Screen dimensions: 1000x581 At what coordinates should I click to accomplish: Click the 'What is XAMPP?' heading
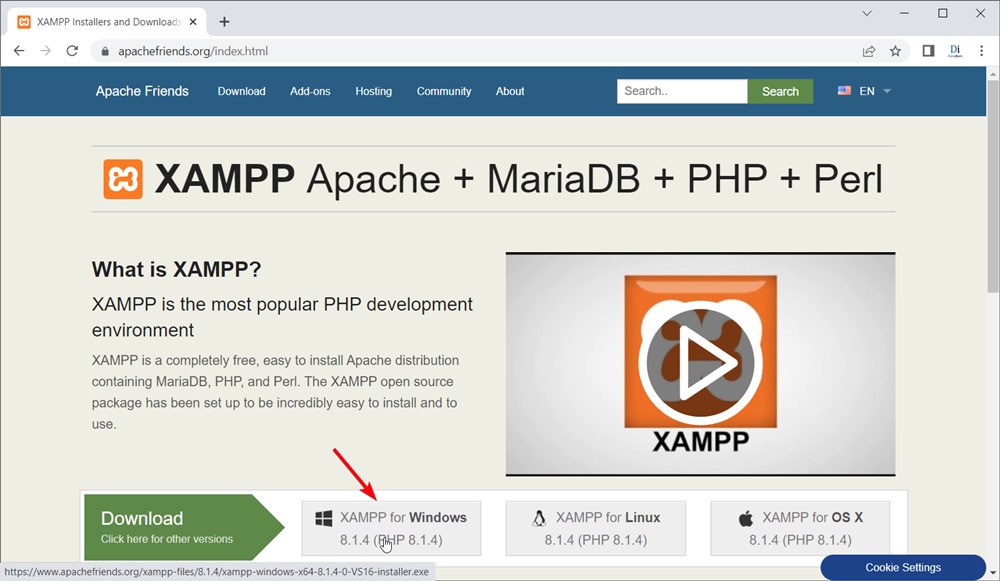[177, 269]
